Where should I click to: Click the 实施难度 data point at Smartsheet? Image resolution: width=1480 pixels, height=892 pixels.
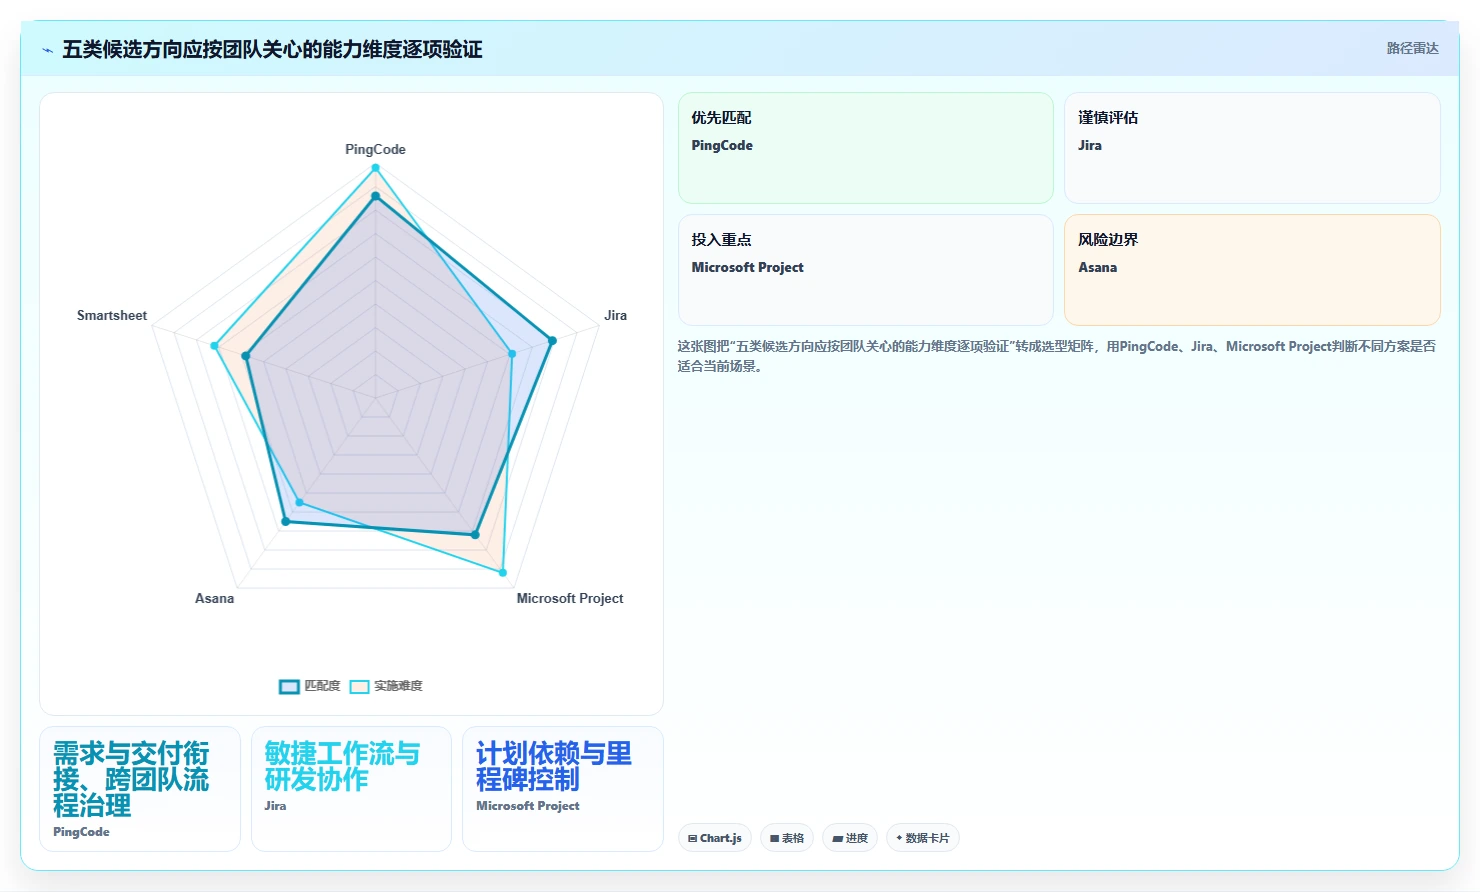[214, 346]
